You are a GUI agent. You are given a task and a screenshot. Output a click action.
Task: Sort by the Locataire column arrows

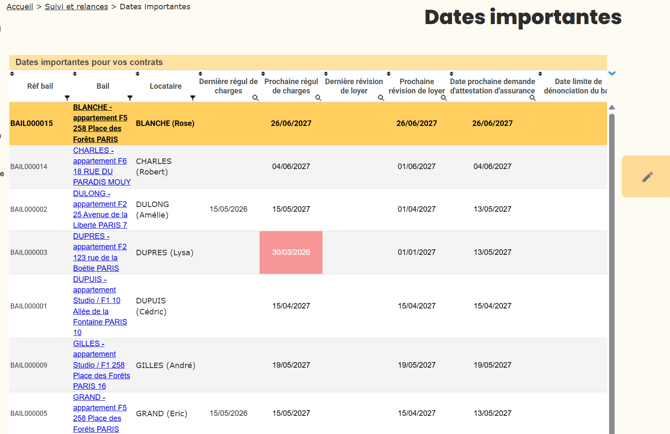pyautogui.click(x=138, y=74)
